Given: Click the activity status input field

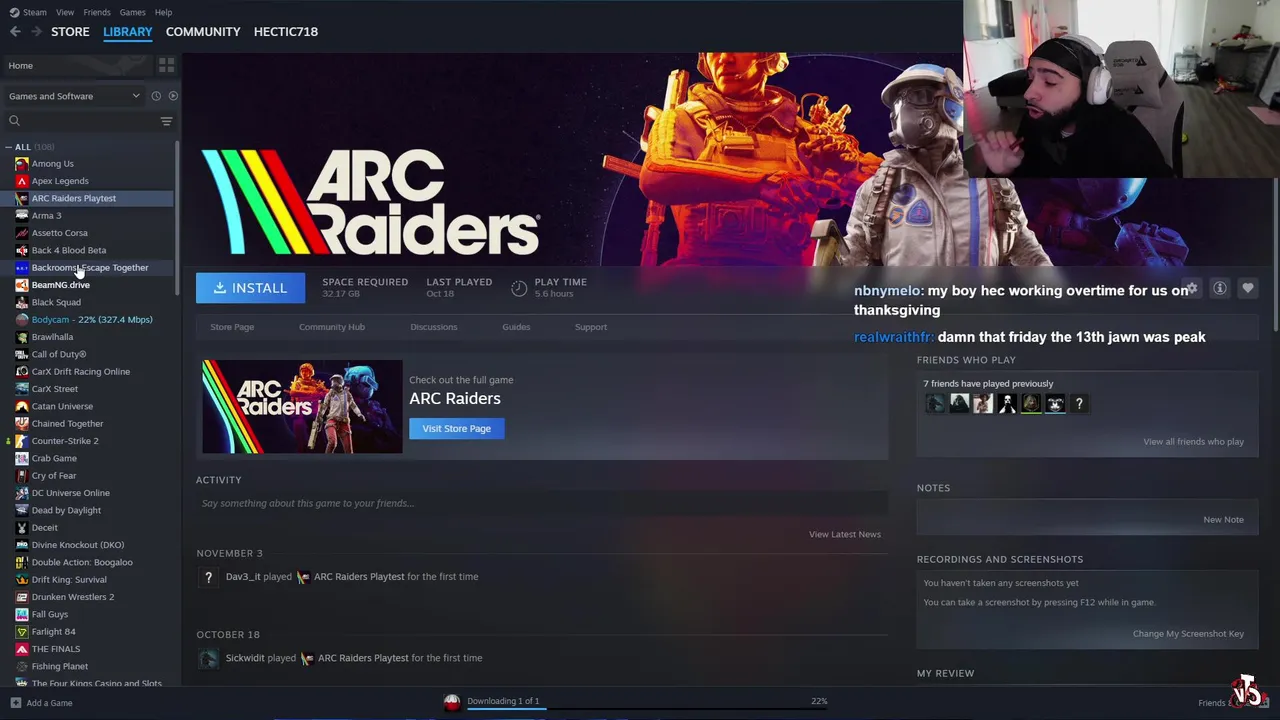Looking at the screenshot, I should [541, 503].
